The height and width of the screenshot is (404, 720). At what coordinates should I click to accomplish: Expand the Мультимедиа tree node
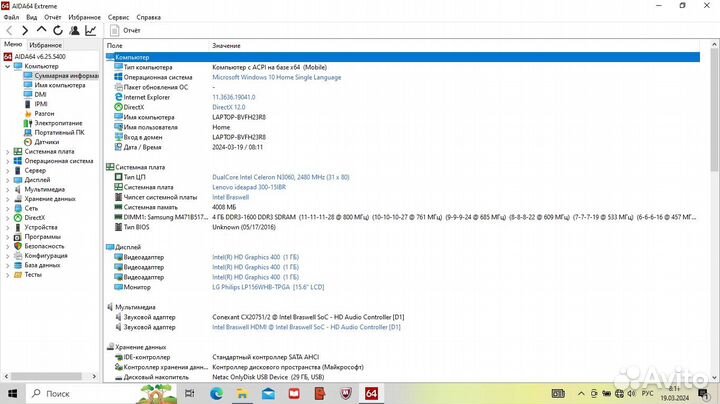point(7,189)
